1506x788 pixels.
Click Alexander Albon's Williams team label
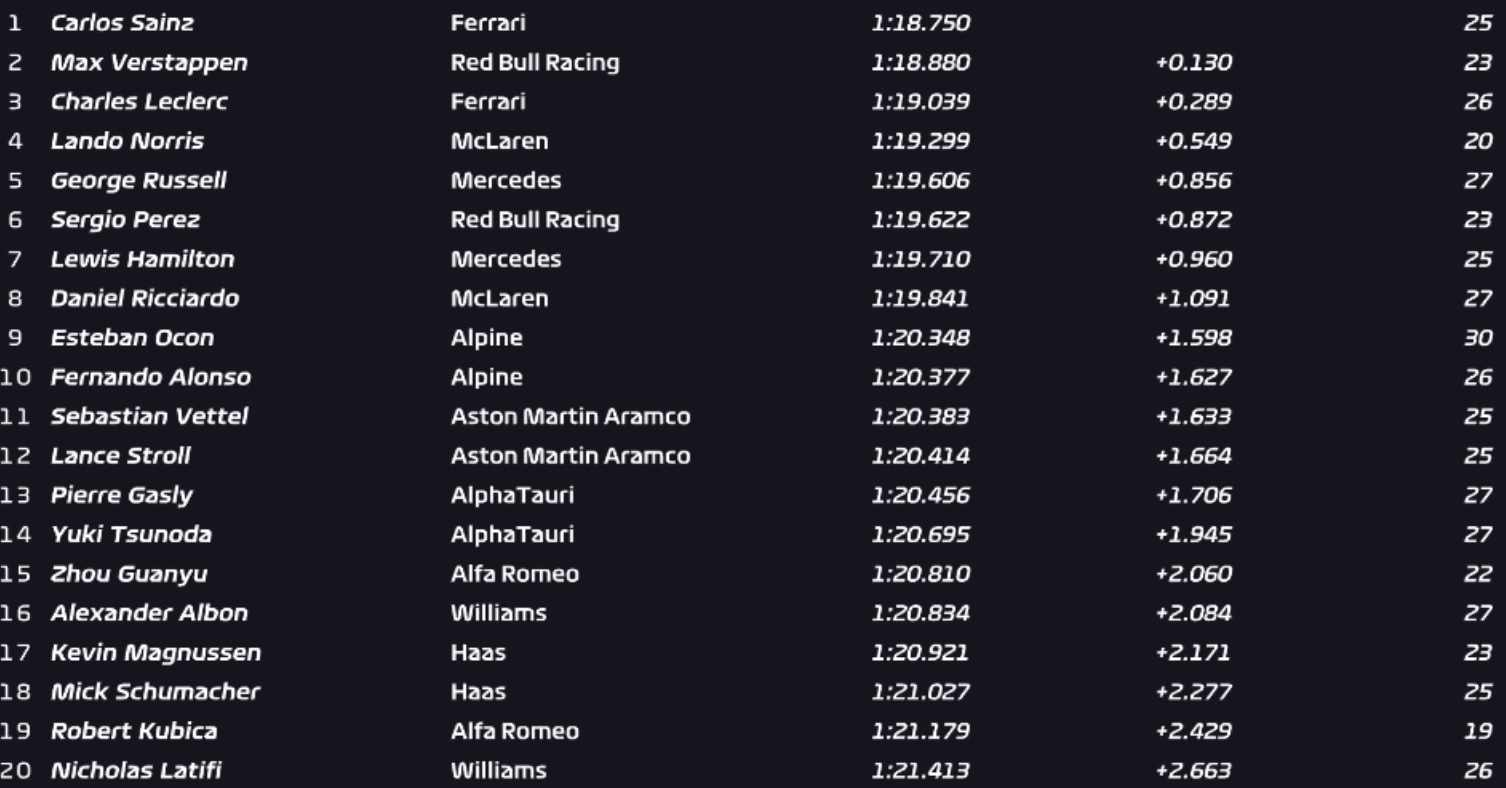point(498,613)
